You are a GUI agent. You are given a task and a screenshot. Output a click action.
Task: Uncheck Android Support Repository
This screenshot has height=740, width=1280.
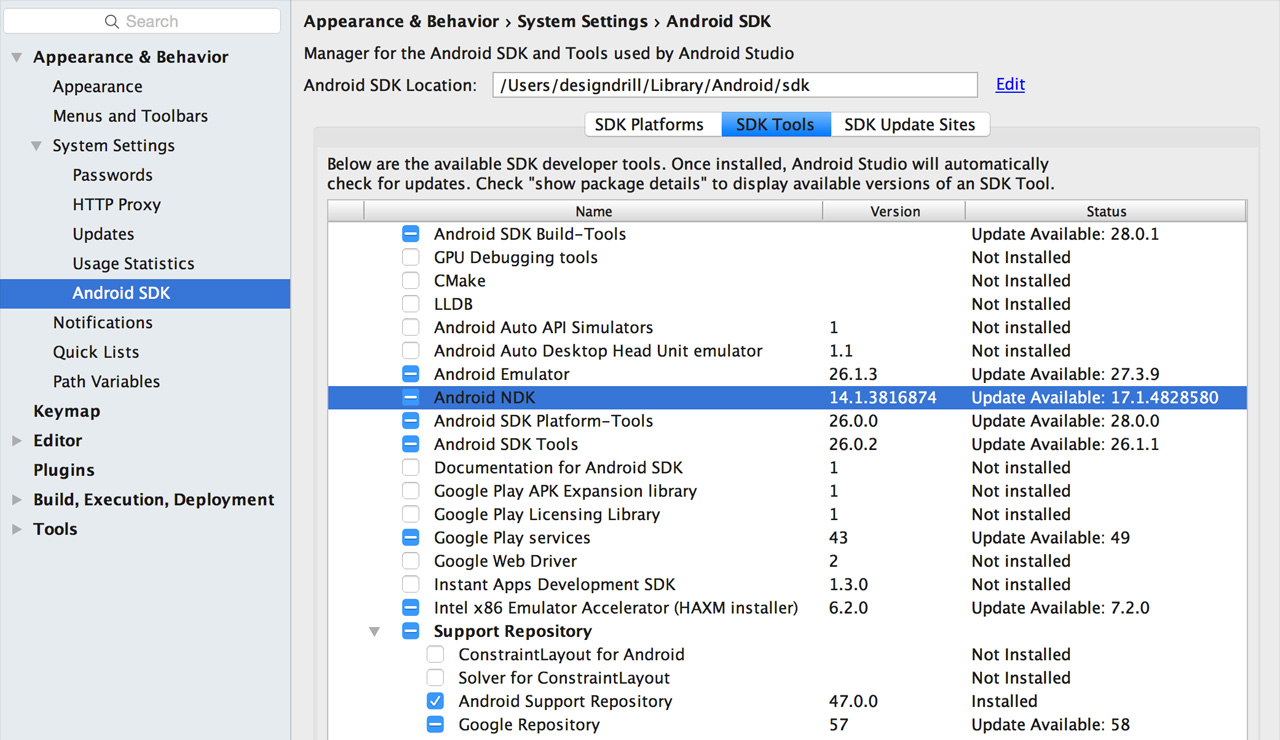(435, 702)
